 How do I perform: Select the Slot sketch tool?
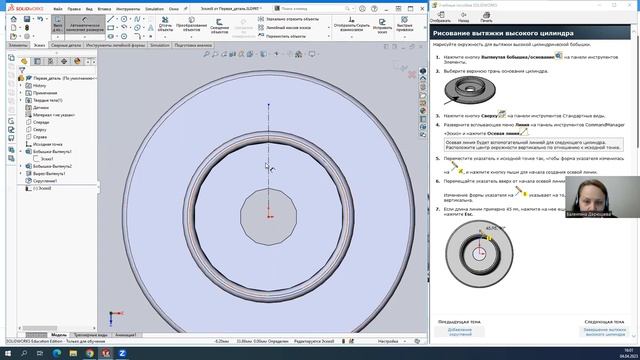[111, 36]
